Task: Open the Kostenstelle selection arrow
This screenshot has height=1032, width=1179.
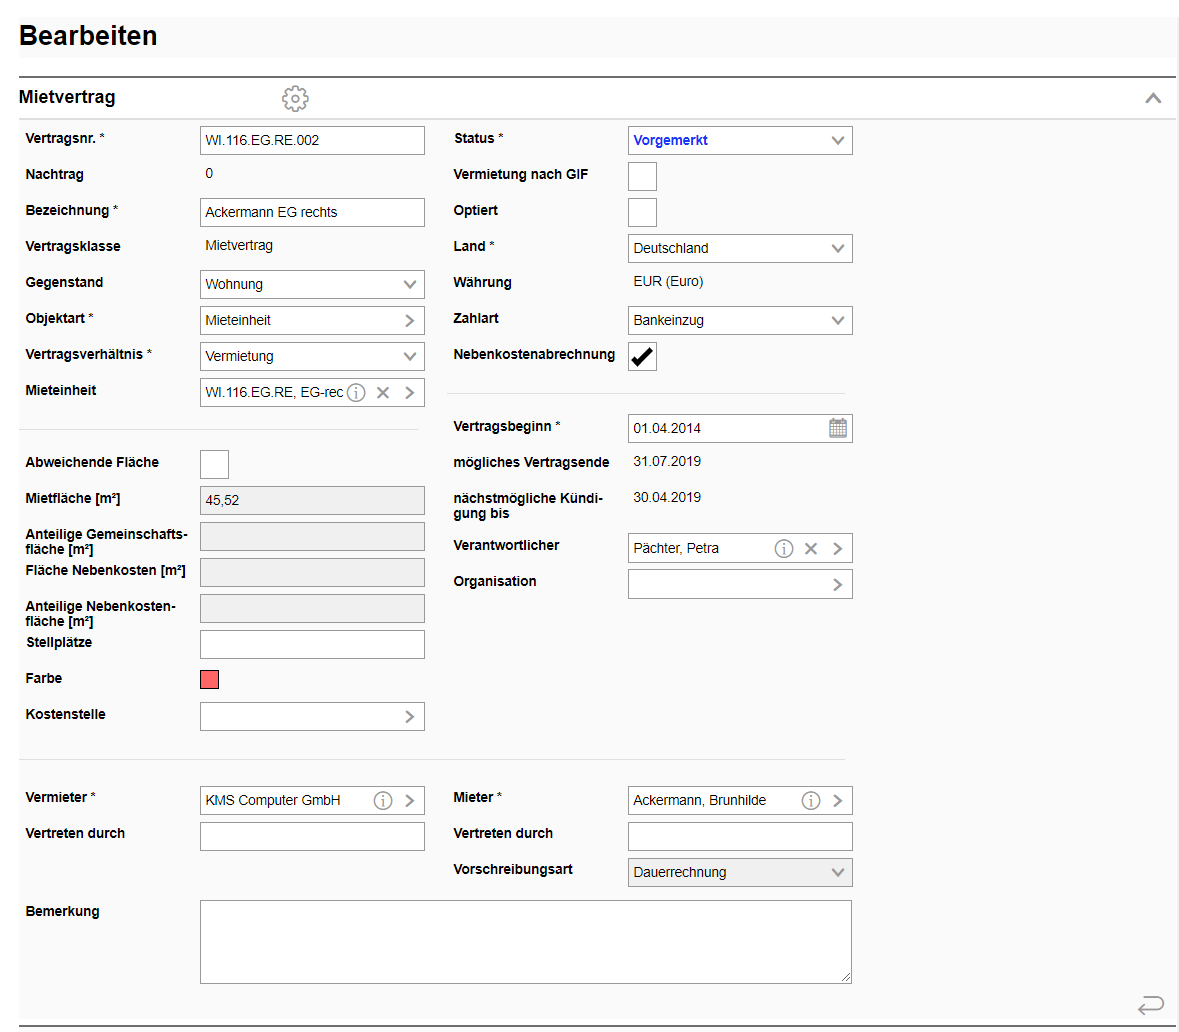Action: point(409,717)
